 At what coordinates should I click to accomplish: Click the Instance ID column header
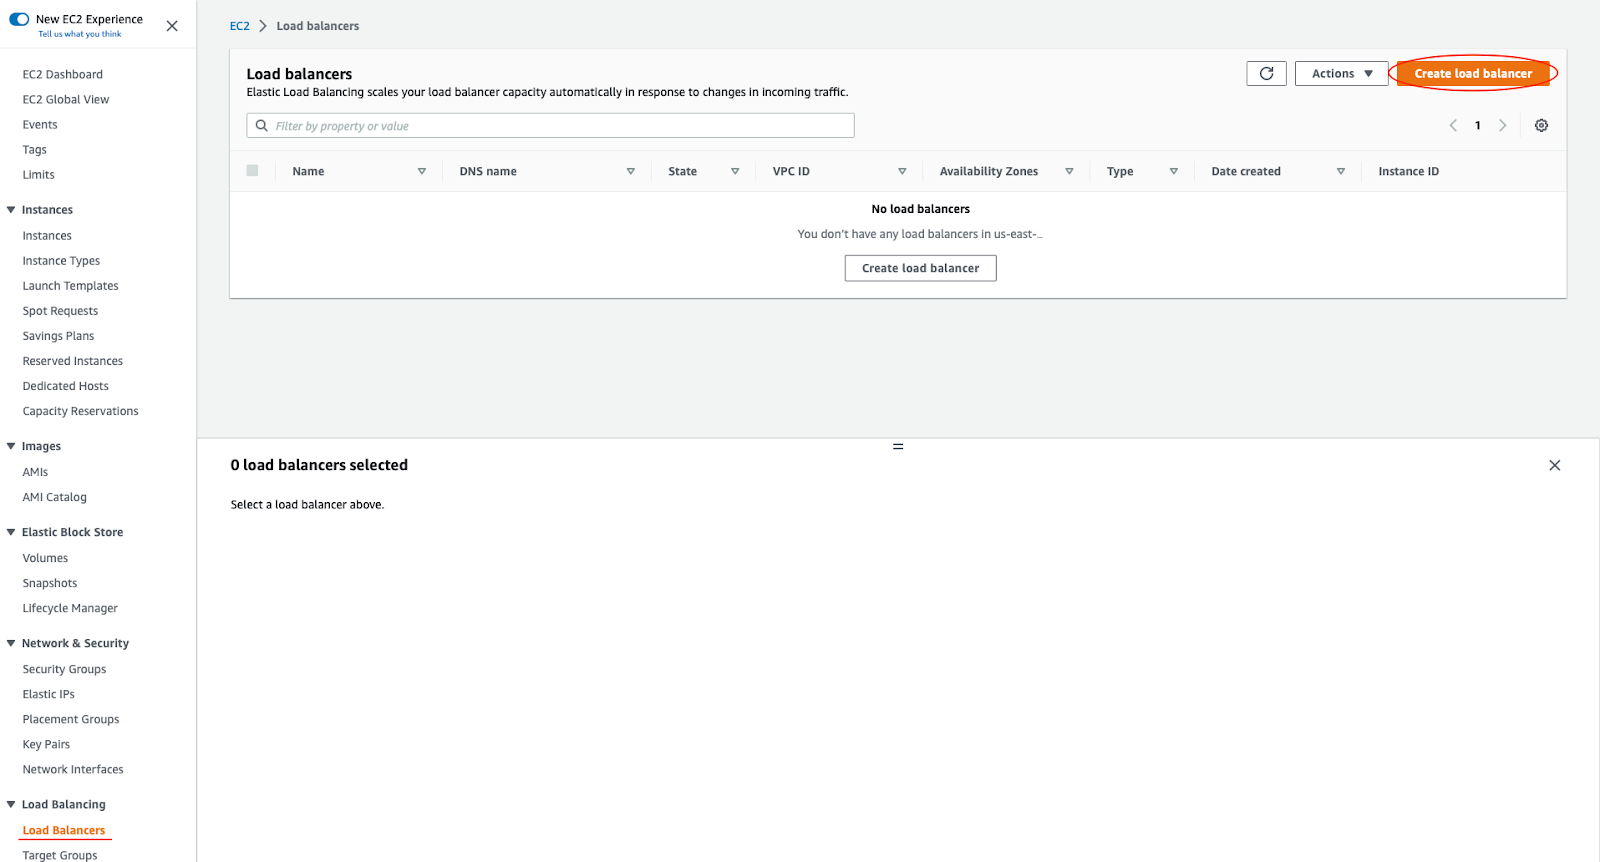coord(1408,172)
